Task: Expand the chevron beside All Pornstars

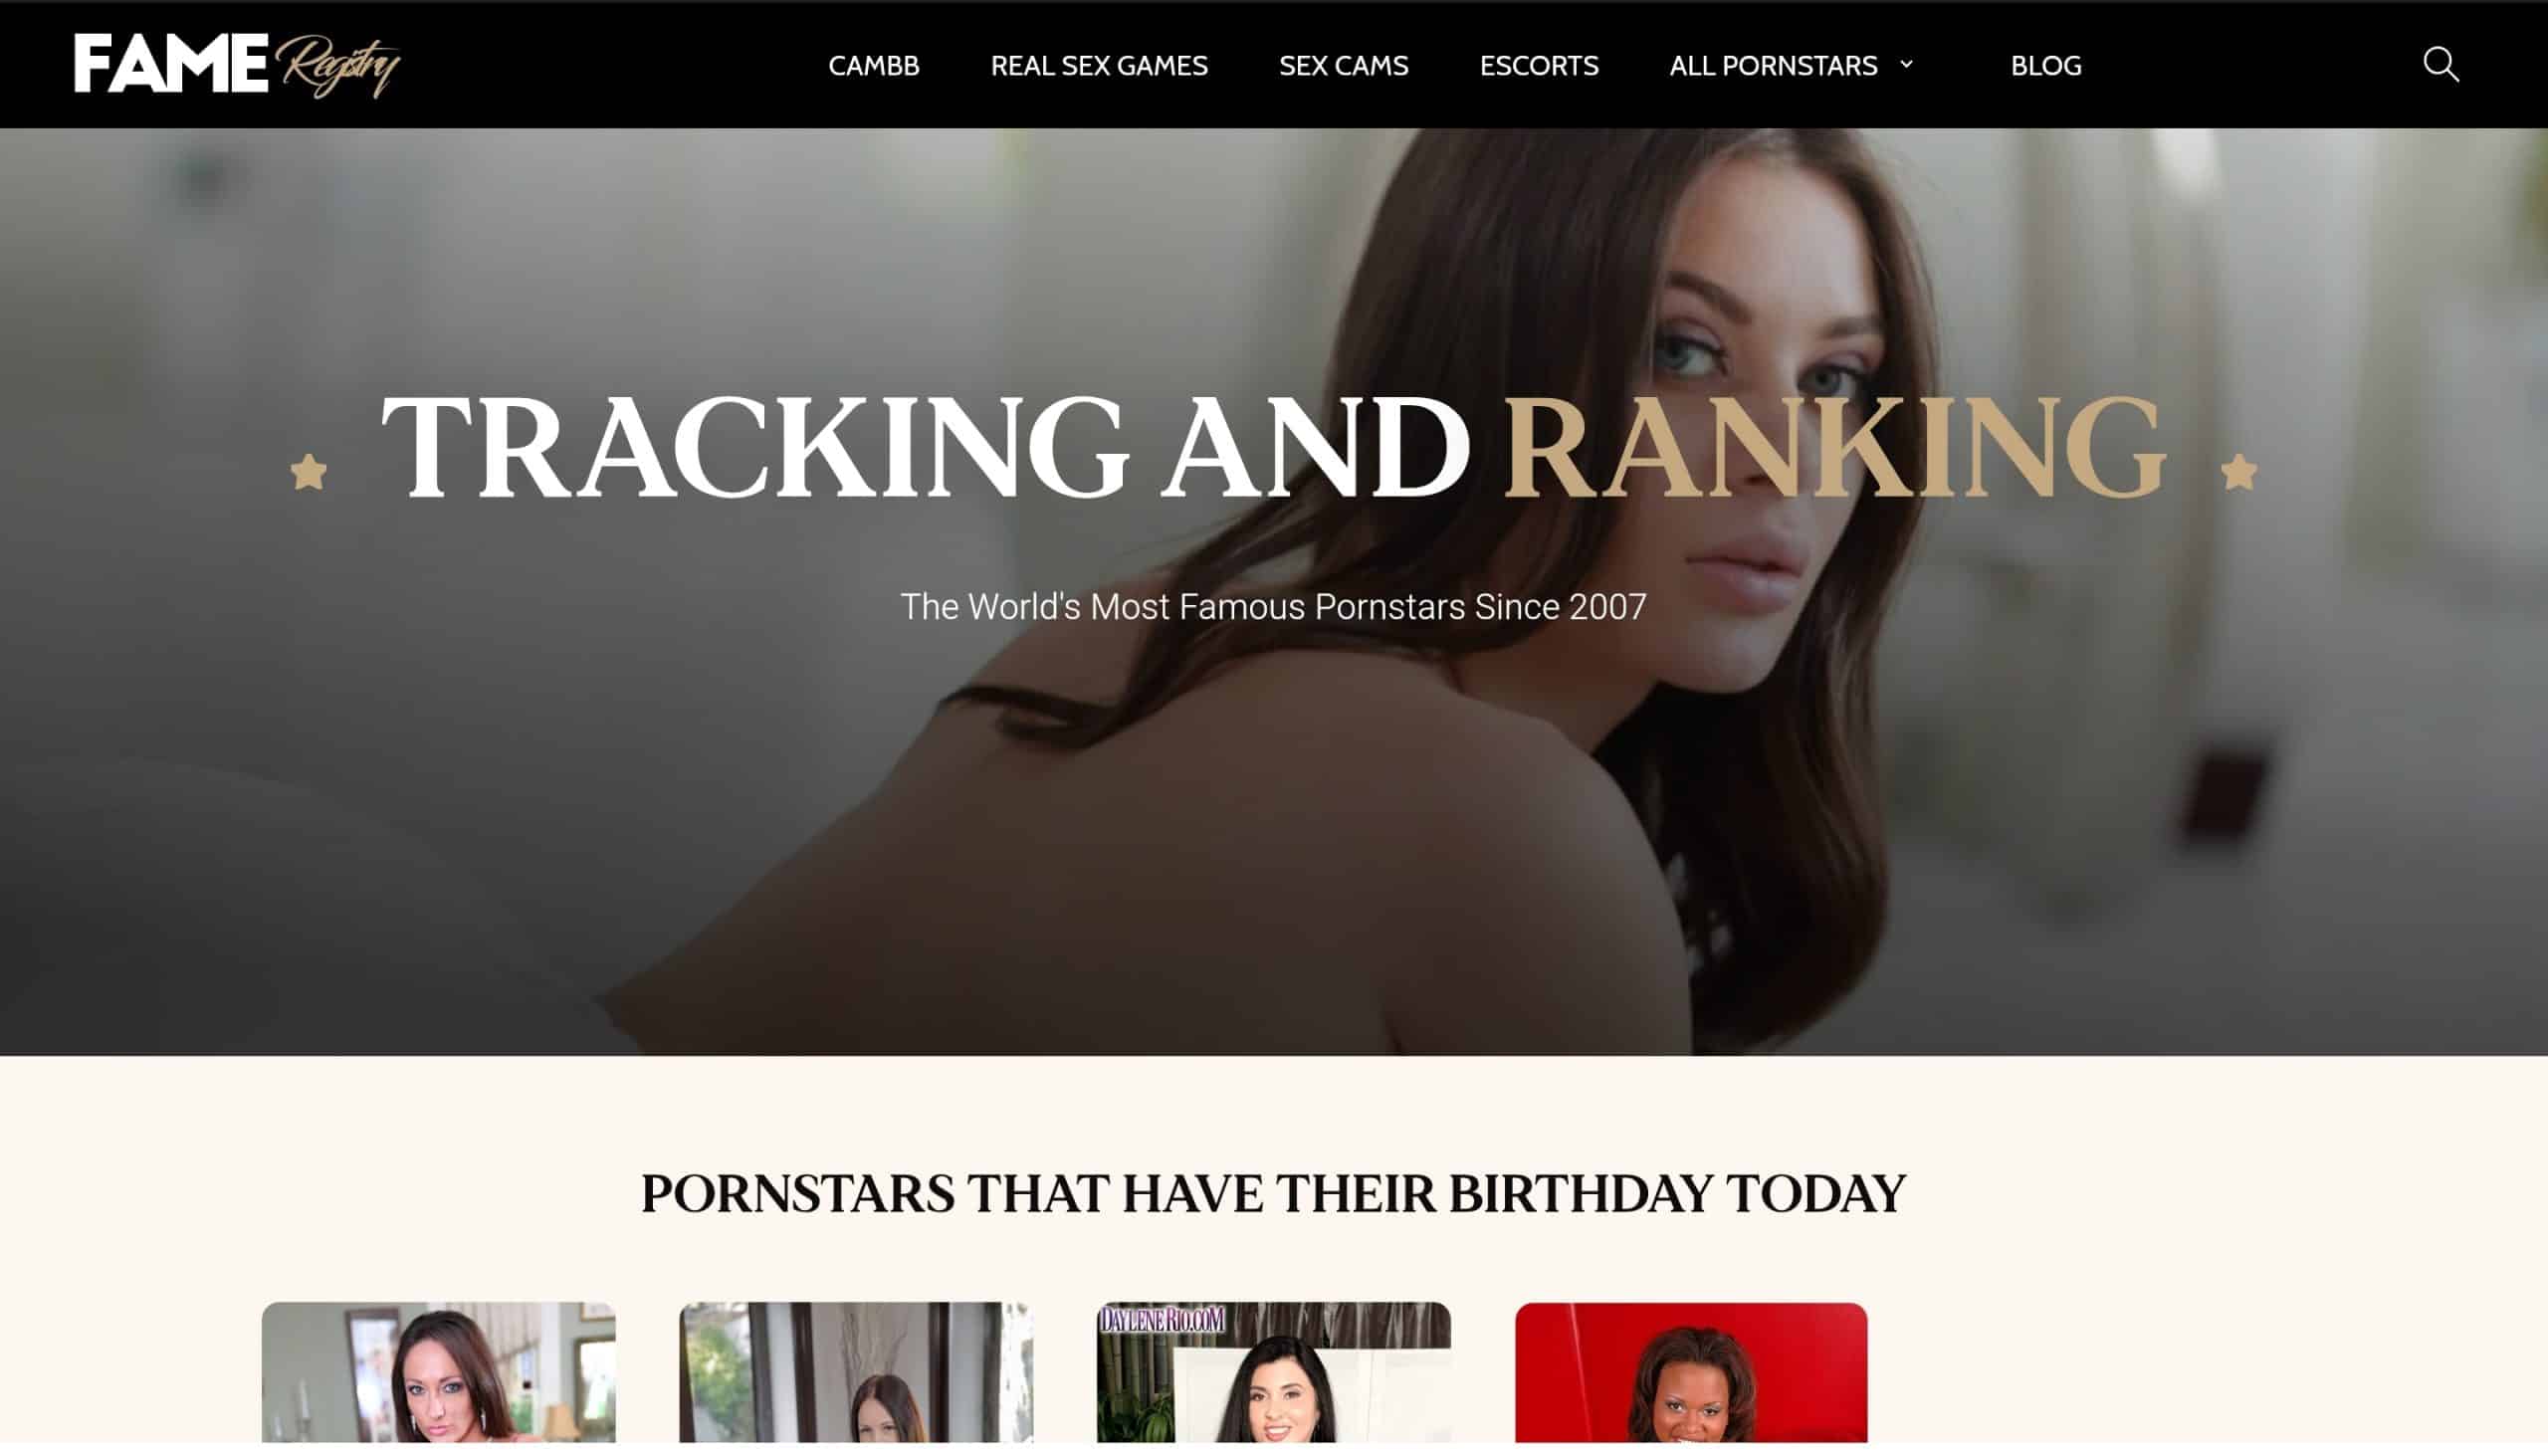Action: click(1906, 64)
